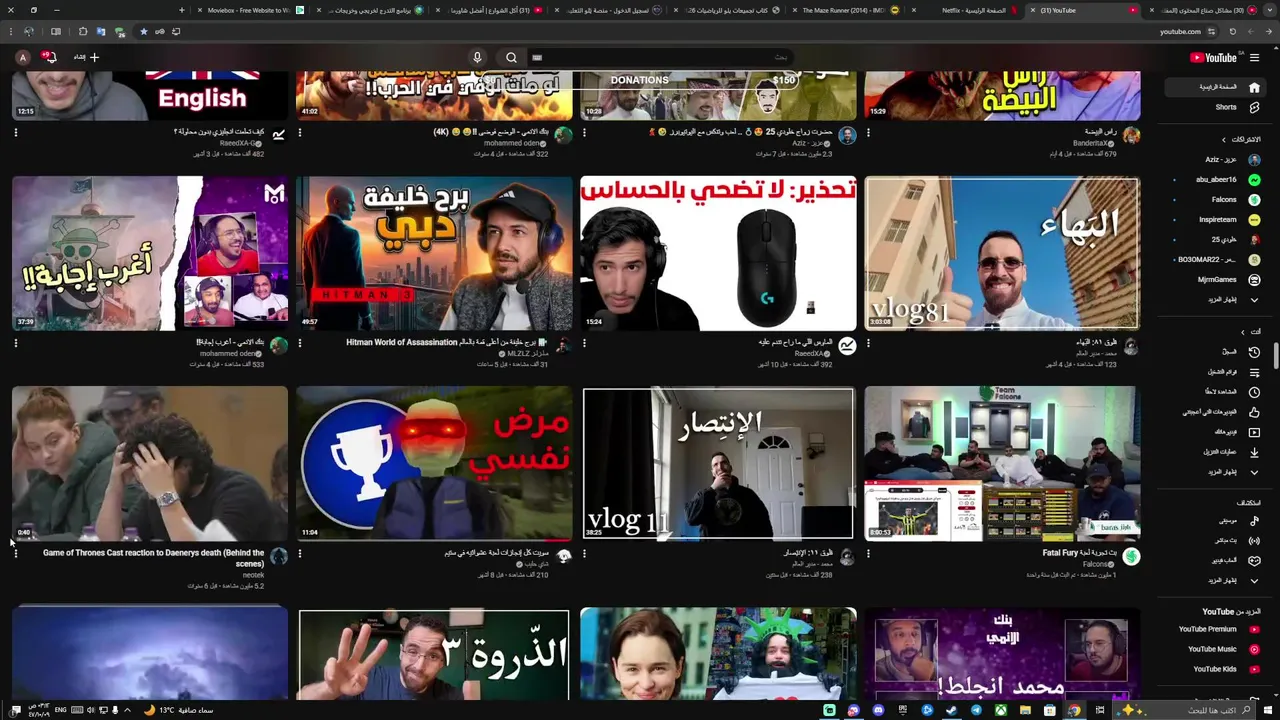Screen dimensions: 1280x720
Task: Reload the page using refresh button
Action: [x=1233, y=32]
